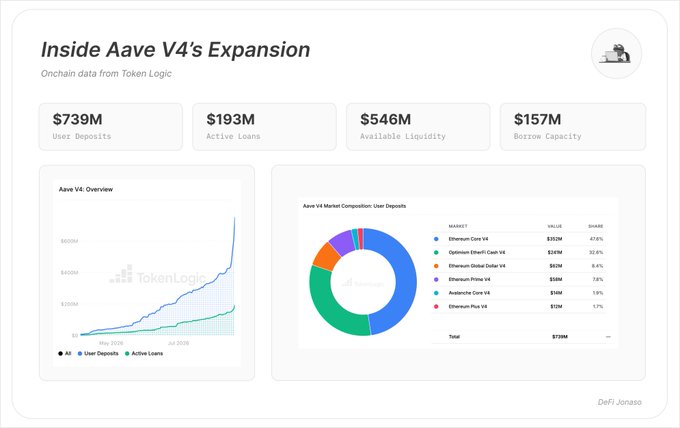Screen dimensions: 680x428
Task: Click the Jul 2026 x-axis label
Action: [178, 343]
